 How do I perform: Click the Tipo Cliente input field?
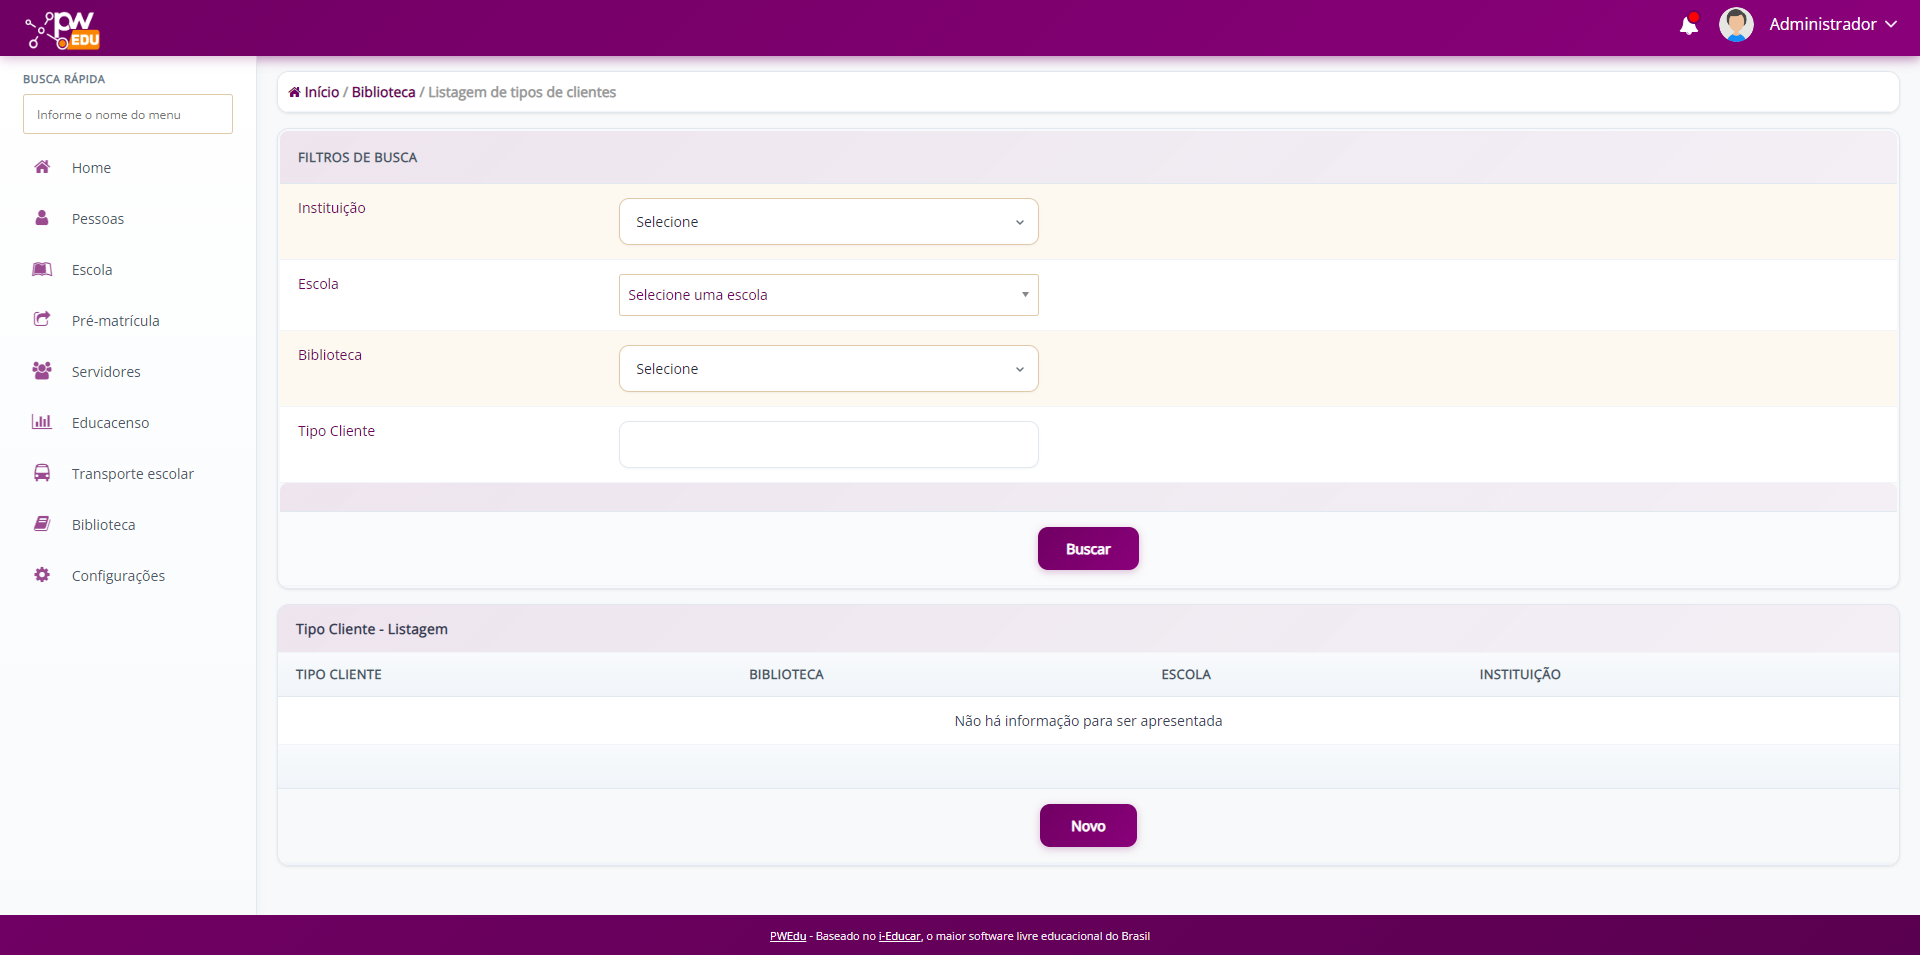tap(828, 444)
